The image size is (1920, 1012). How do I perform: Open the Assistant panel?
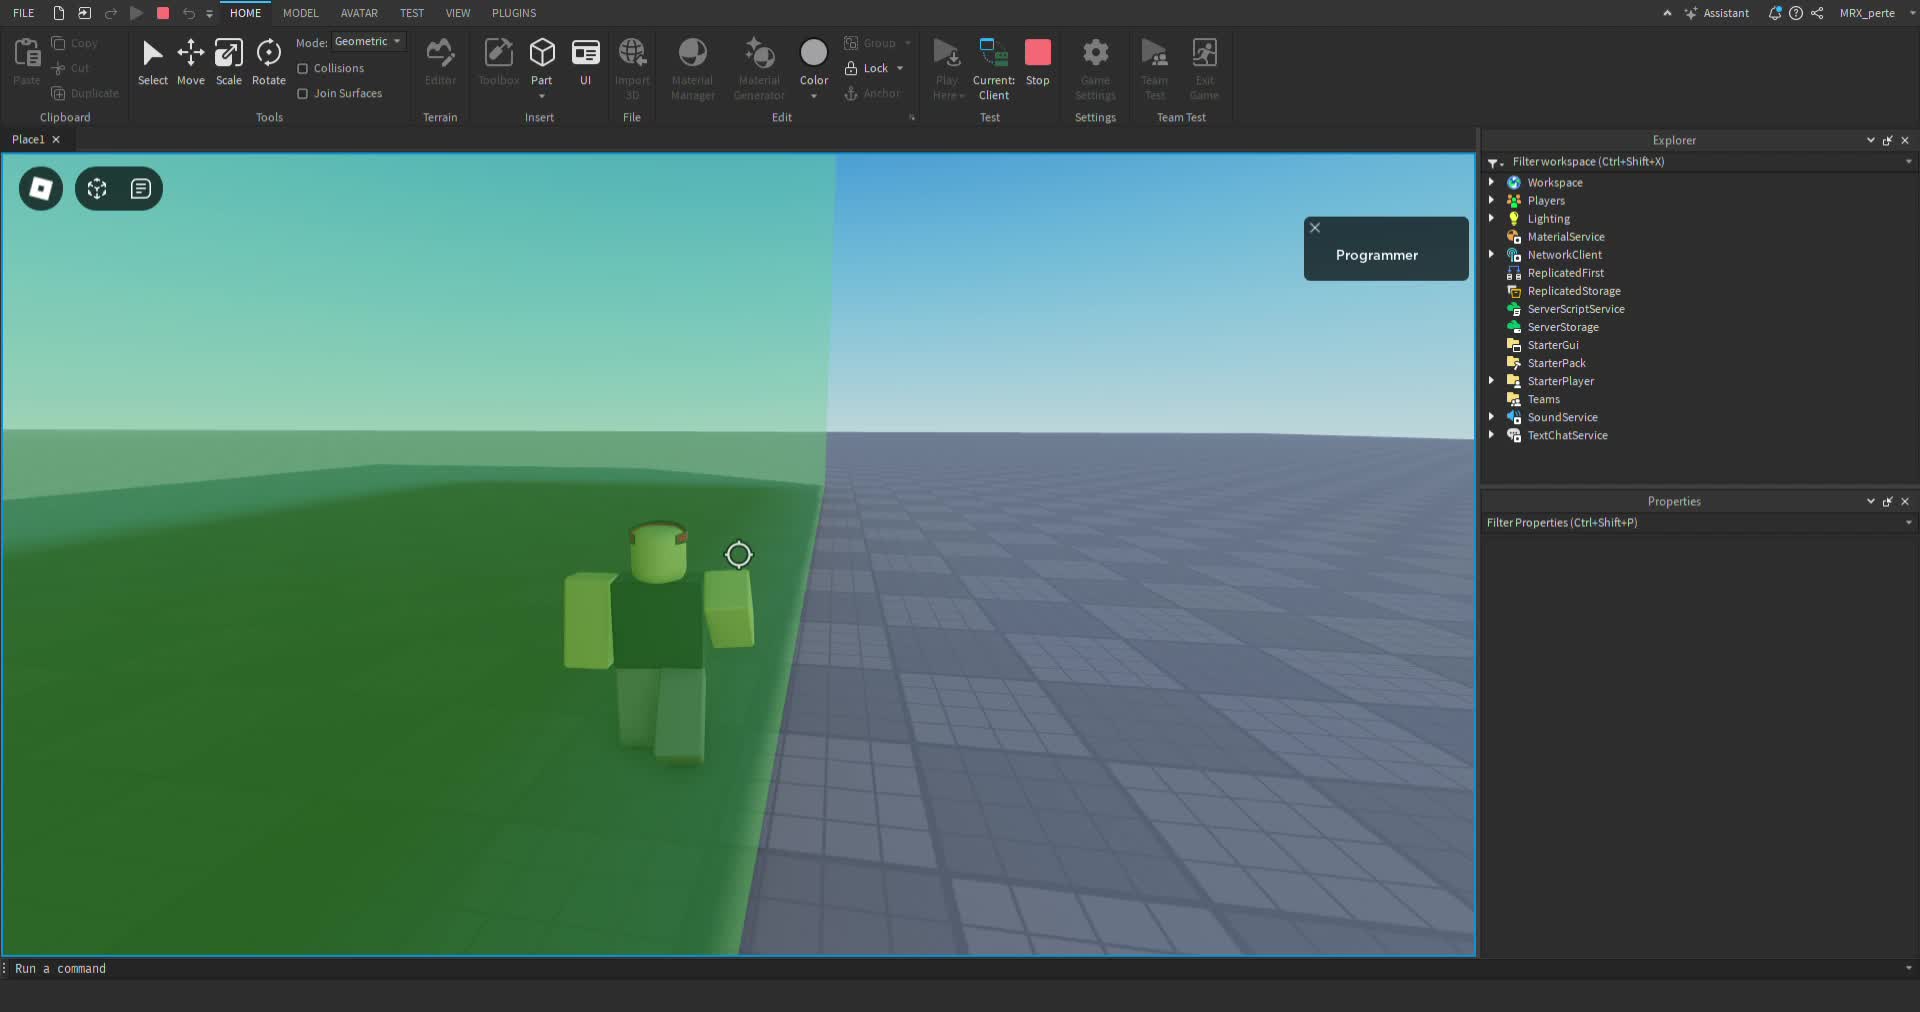pyautogui.click(x=1716, y=13)
